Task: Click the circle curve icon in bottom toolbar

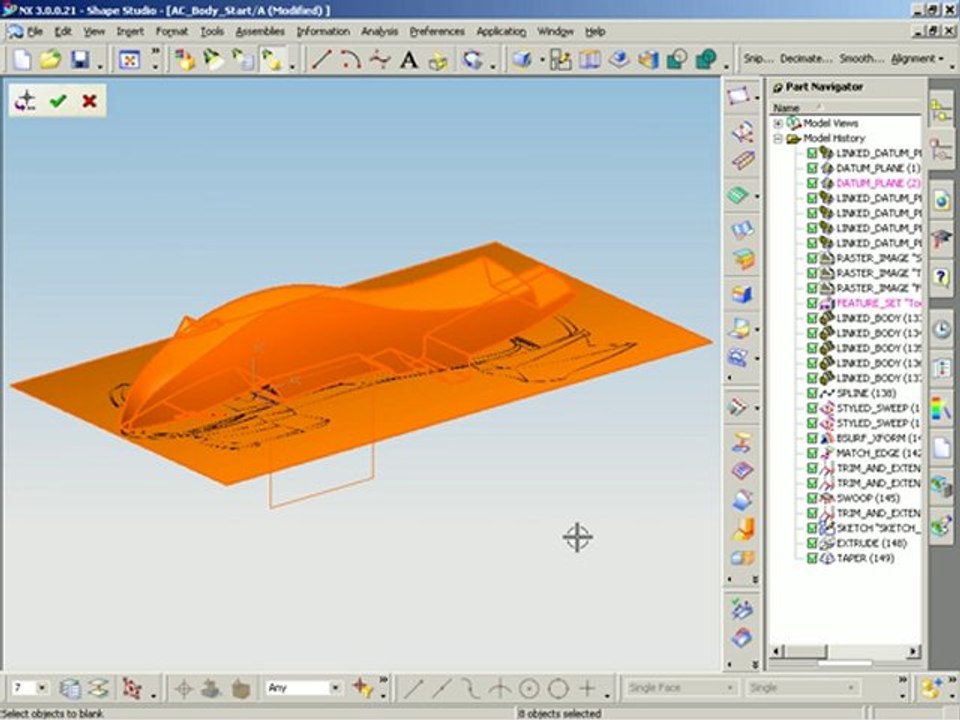Action: [x=558, y=689]
